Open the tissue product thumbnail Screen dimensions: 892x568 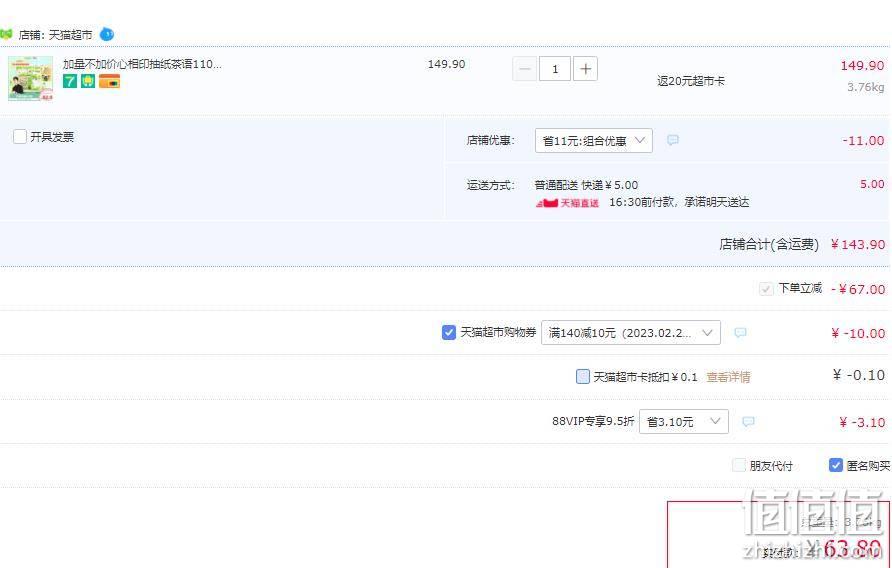pos(31,78)
